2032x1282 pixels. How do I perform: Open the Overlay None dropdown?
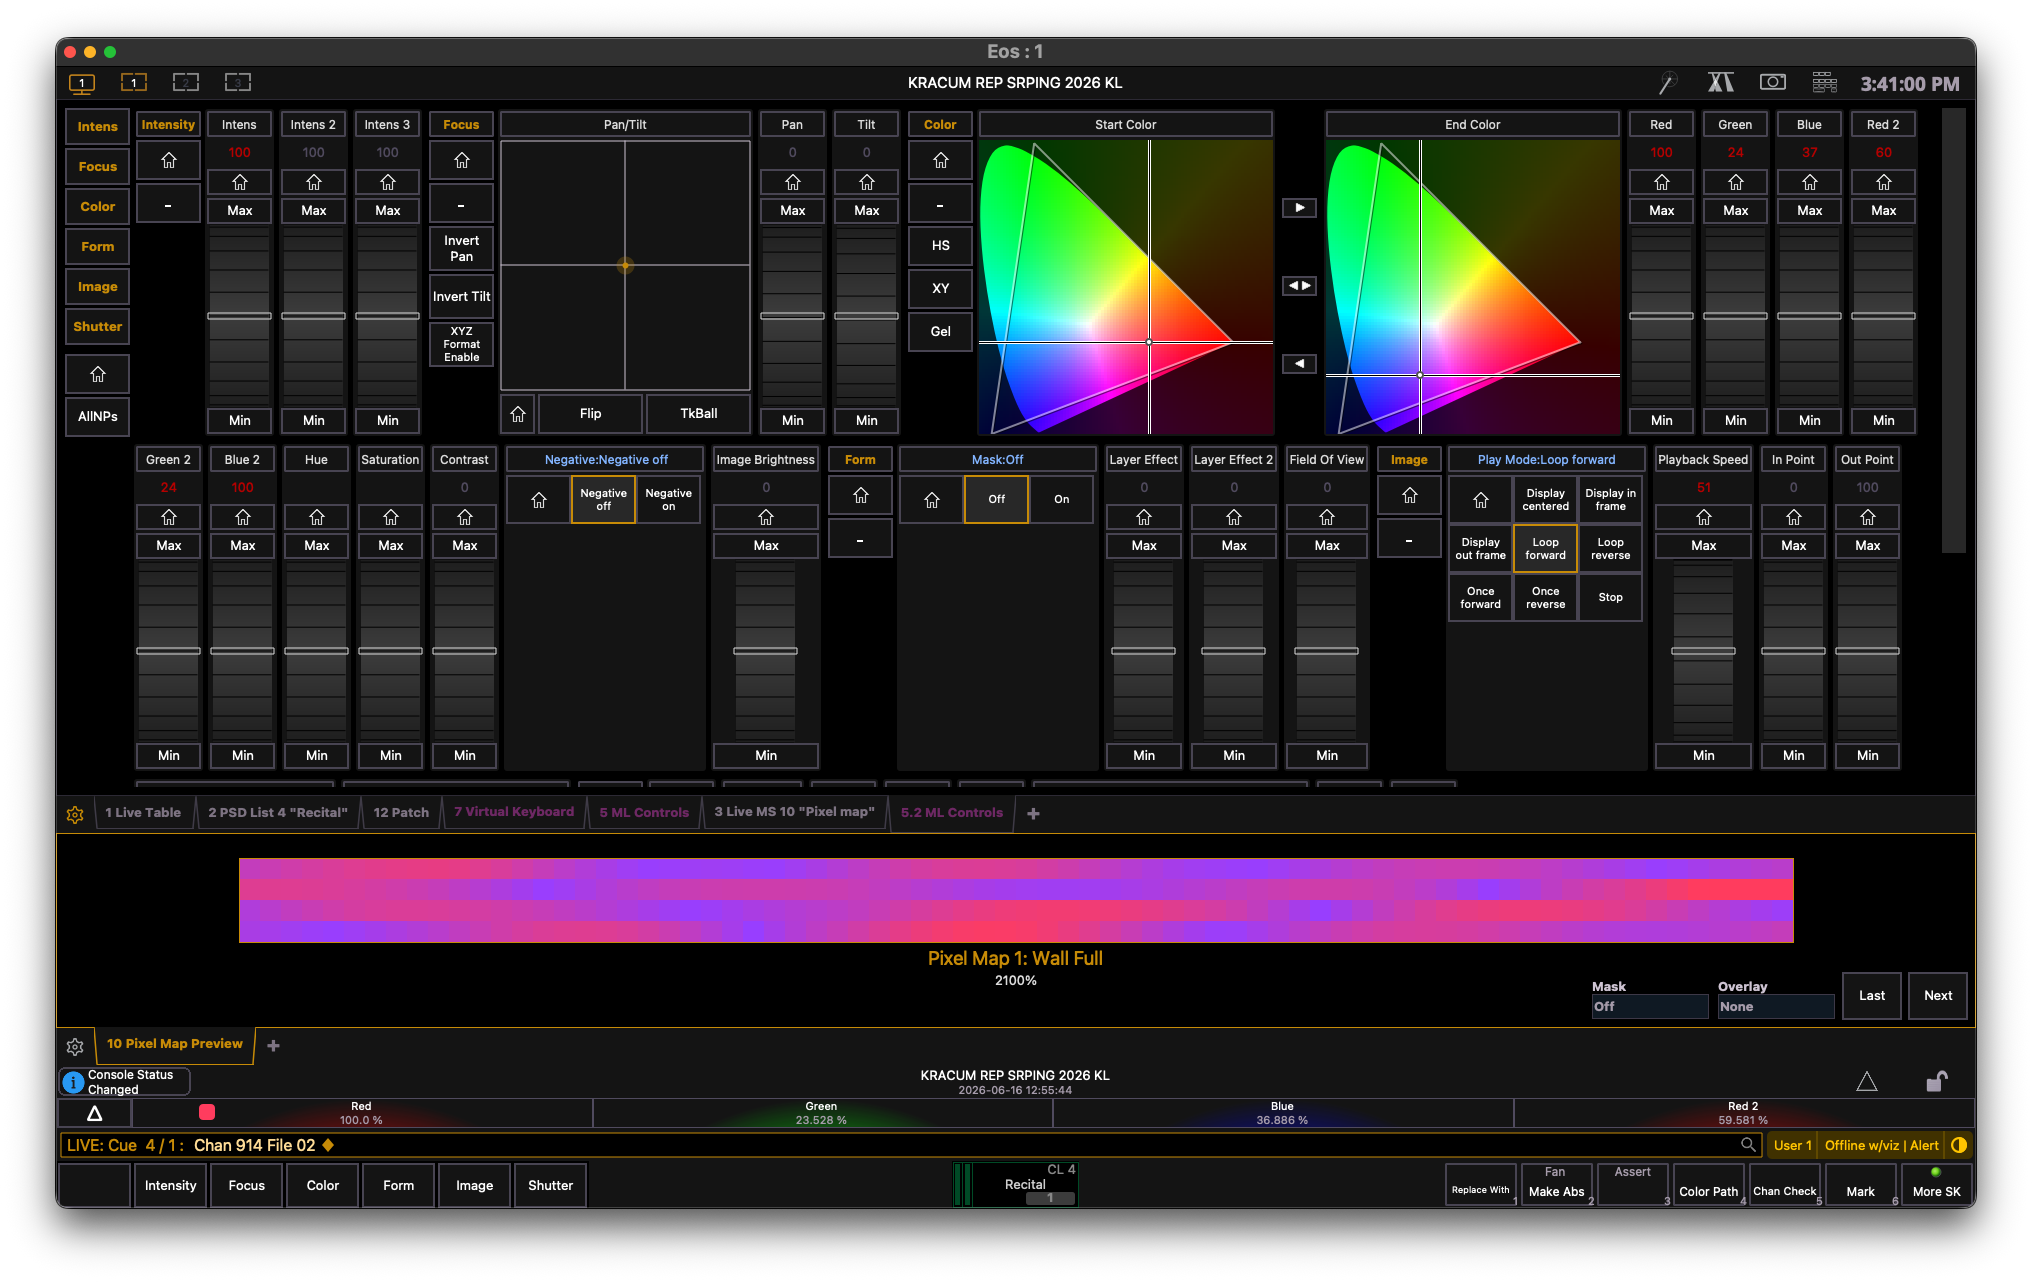click(1775, 1006)
